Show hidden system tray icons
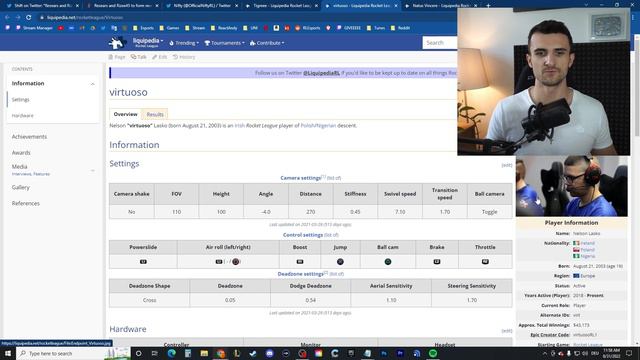Viewport: 640px width, 360px height. coord(545,353)
